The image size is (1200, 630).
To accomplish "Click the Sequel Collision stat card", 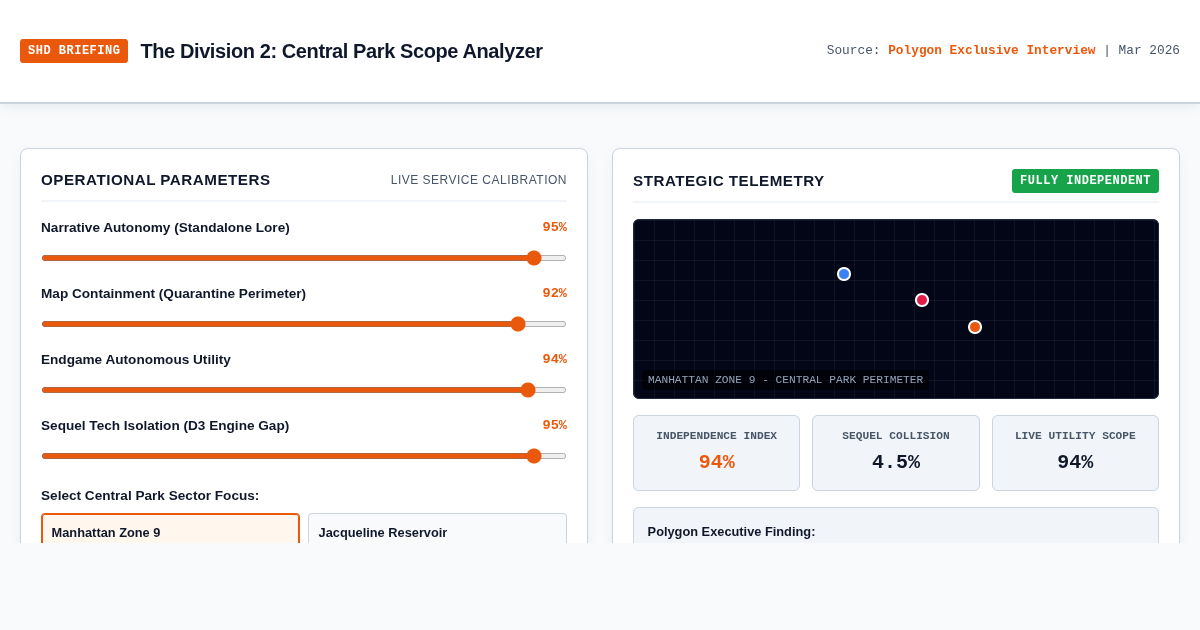I will (896, 453).
